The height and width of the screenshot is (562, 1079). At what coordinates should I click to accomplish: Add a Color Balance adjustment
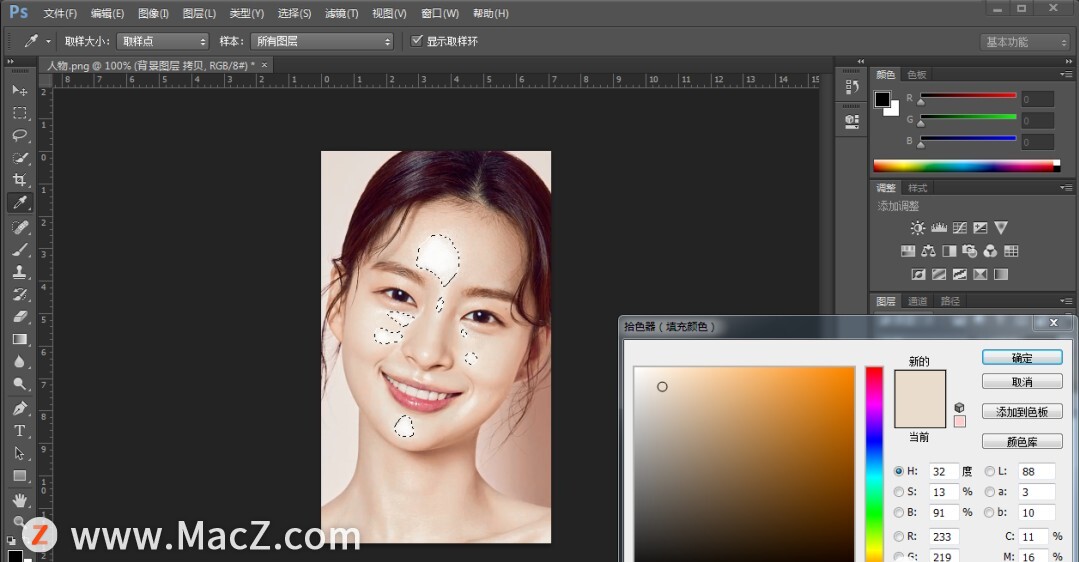click(928, 251)
